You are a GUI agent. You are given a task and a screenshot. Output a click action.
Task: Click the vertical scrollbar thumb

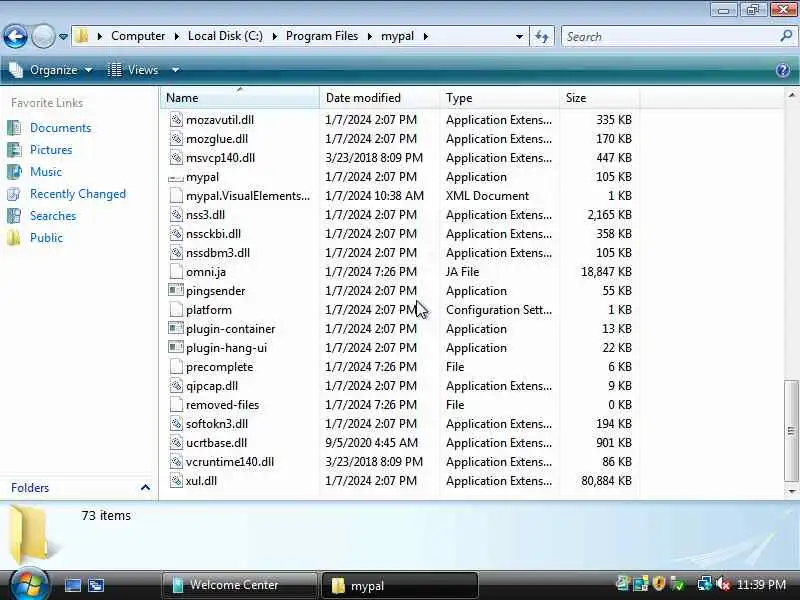[x=791, y=431]
